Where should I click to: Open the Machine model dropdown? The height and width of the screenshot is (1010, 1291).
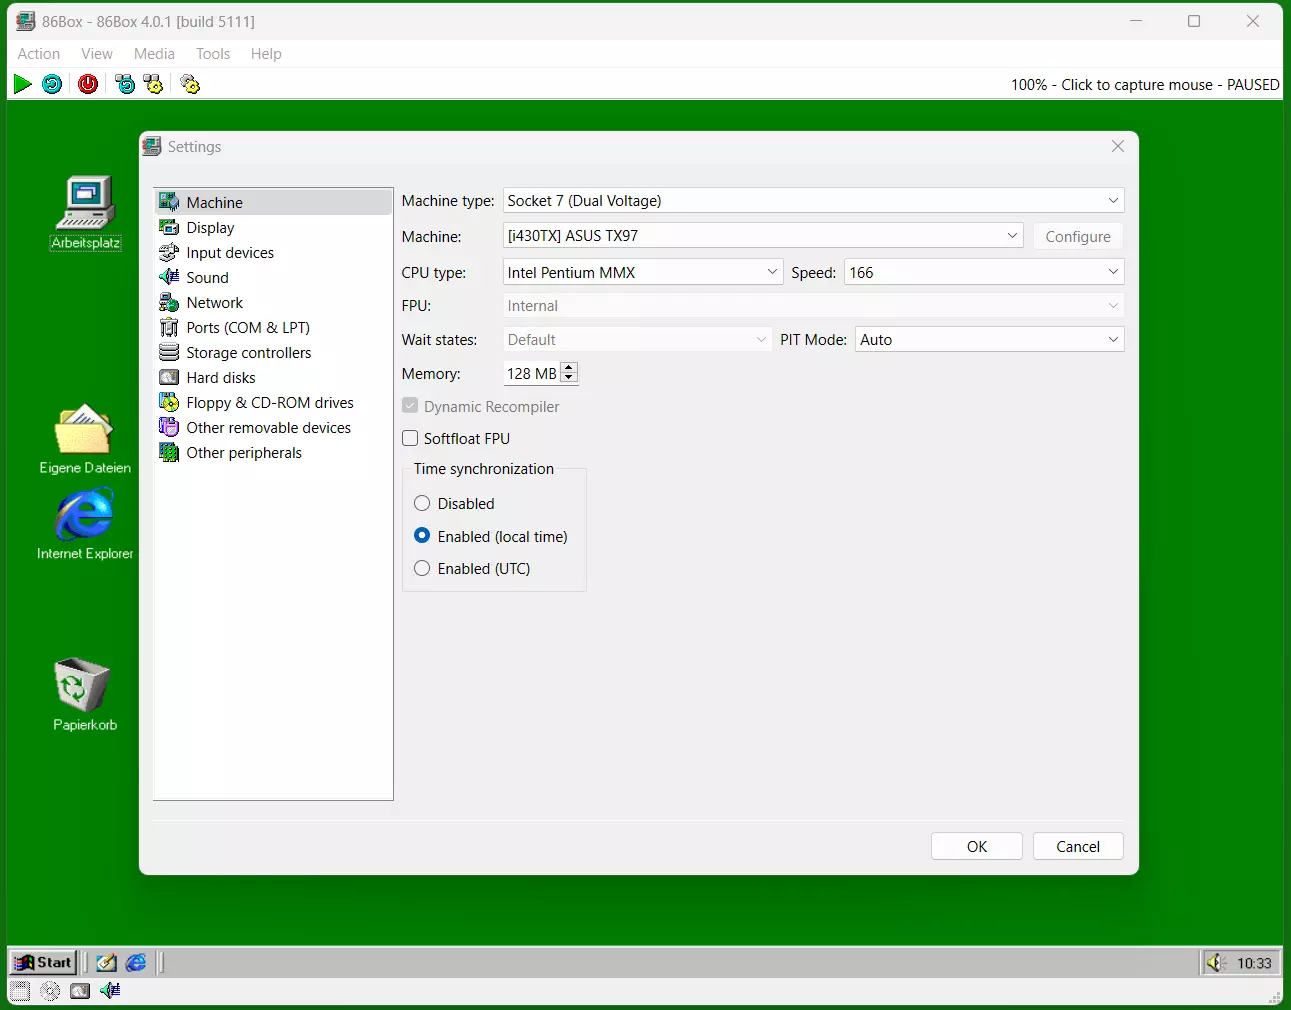click(x=763, y=236)
